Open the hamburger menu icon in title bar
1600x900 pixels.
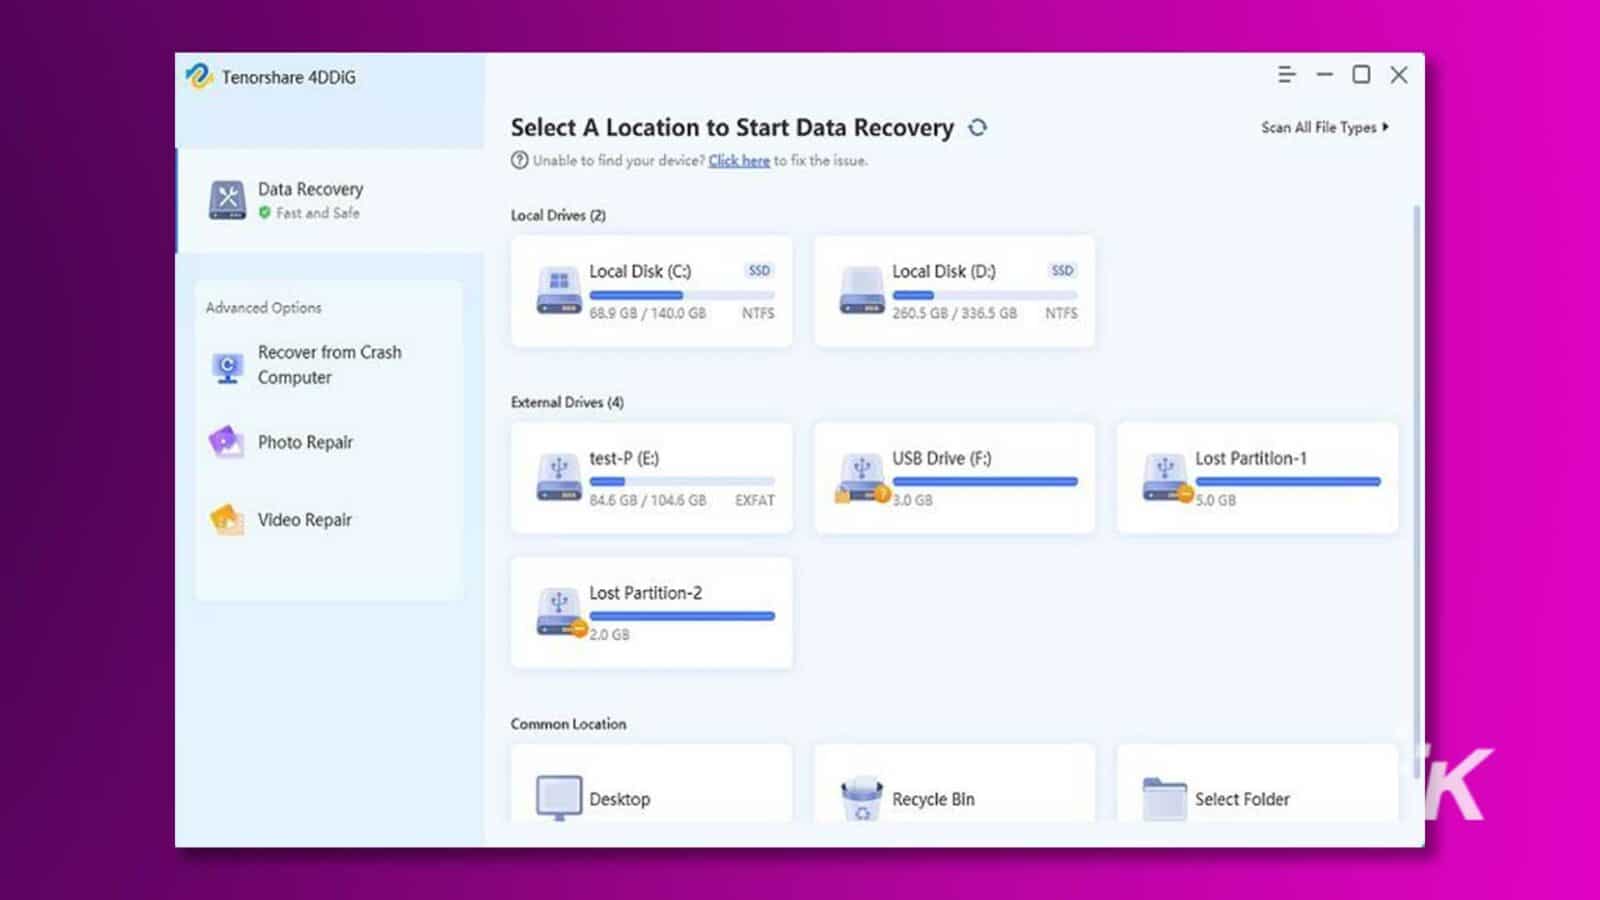coord(1286,75)
